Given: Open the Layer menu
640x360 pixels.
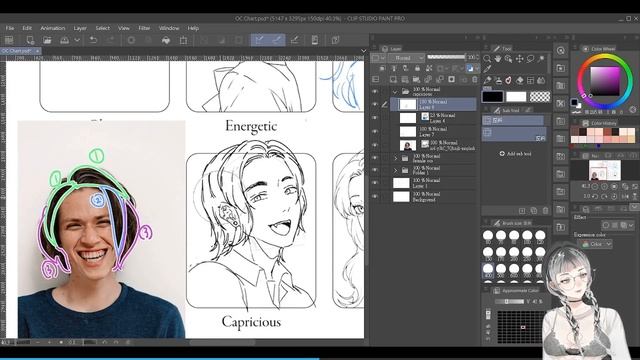Looking at the screenshot, I should click(x=80, y=28).
